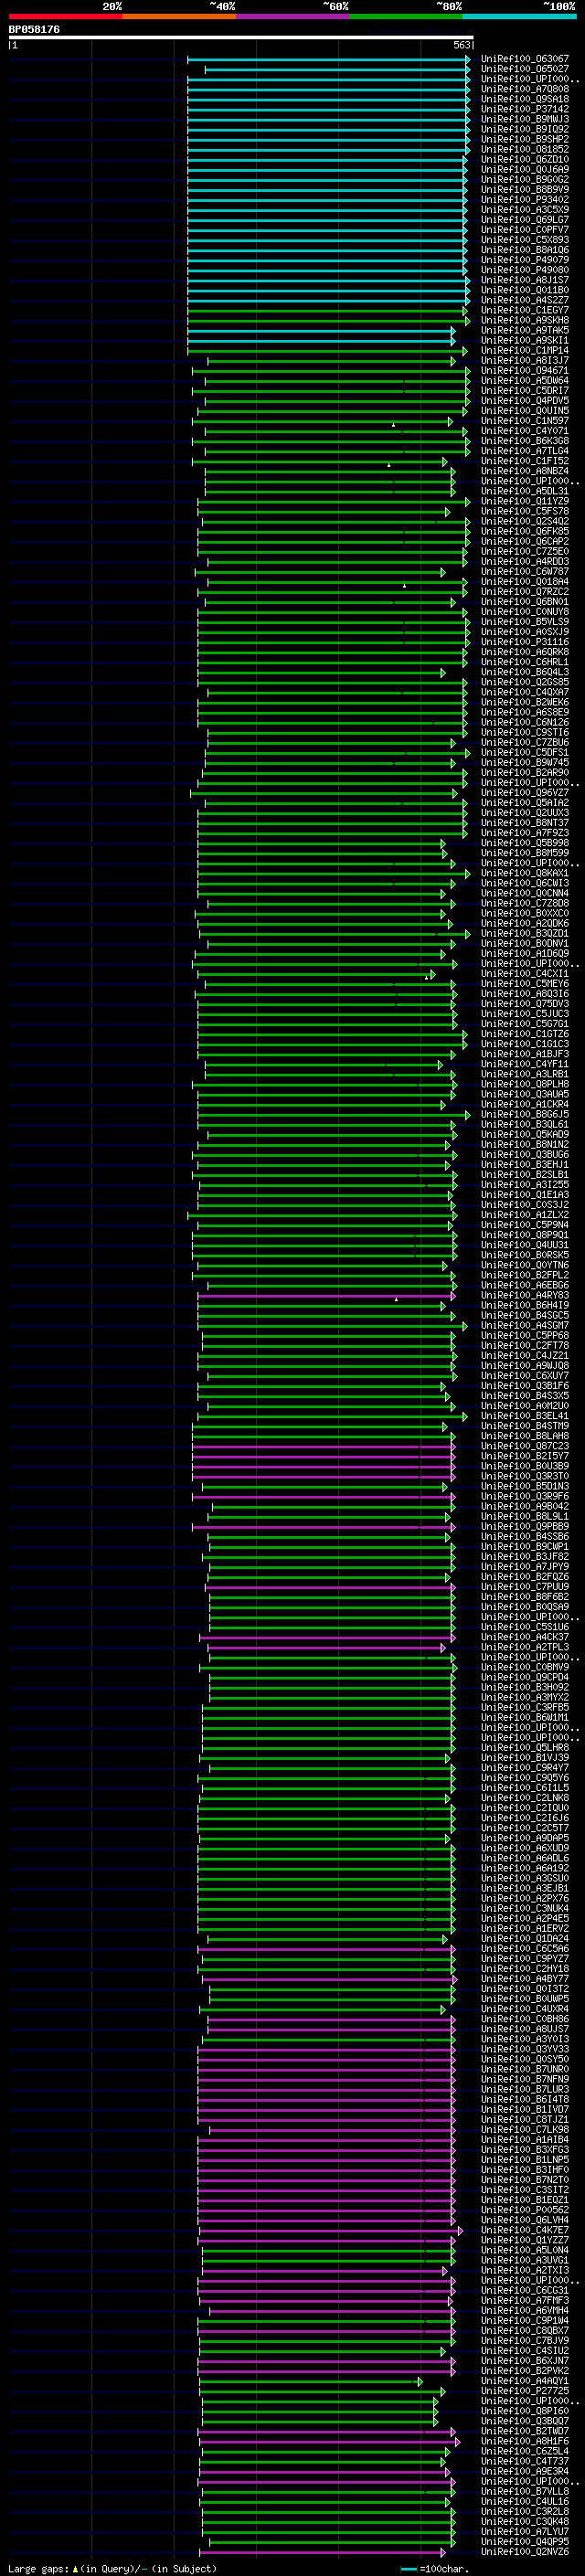Select the UniRef100_Q6LVH4 label
The width and height of the screenshot is (585, 2576).
525,2219
